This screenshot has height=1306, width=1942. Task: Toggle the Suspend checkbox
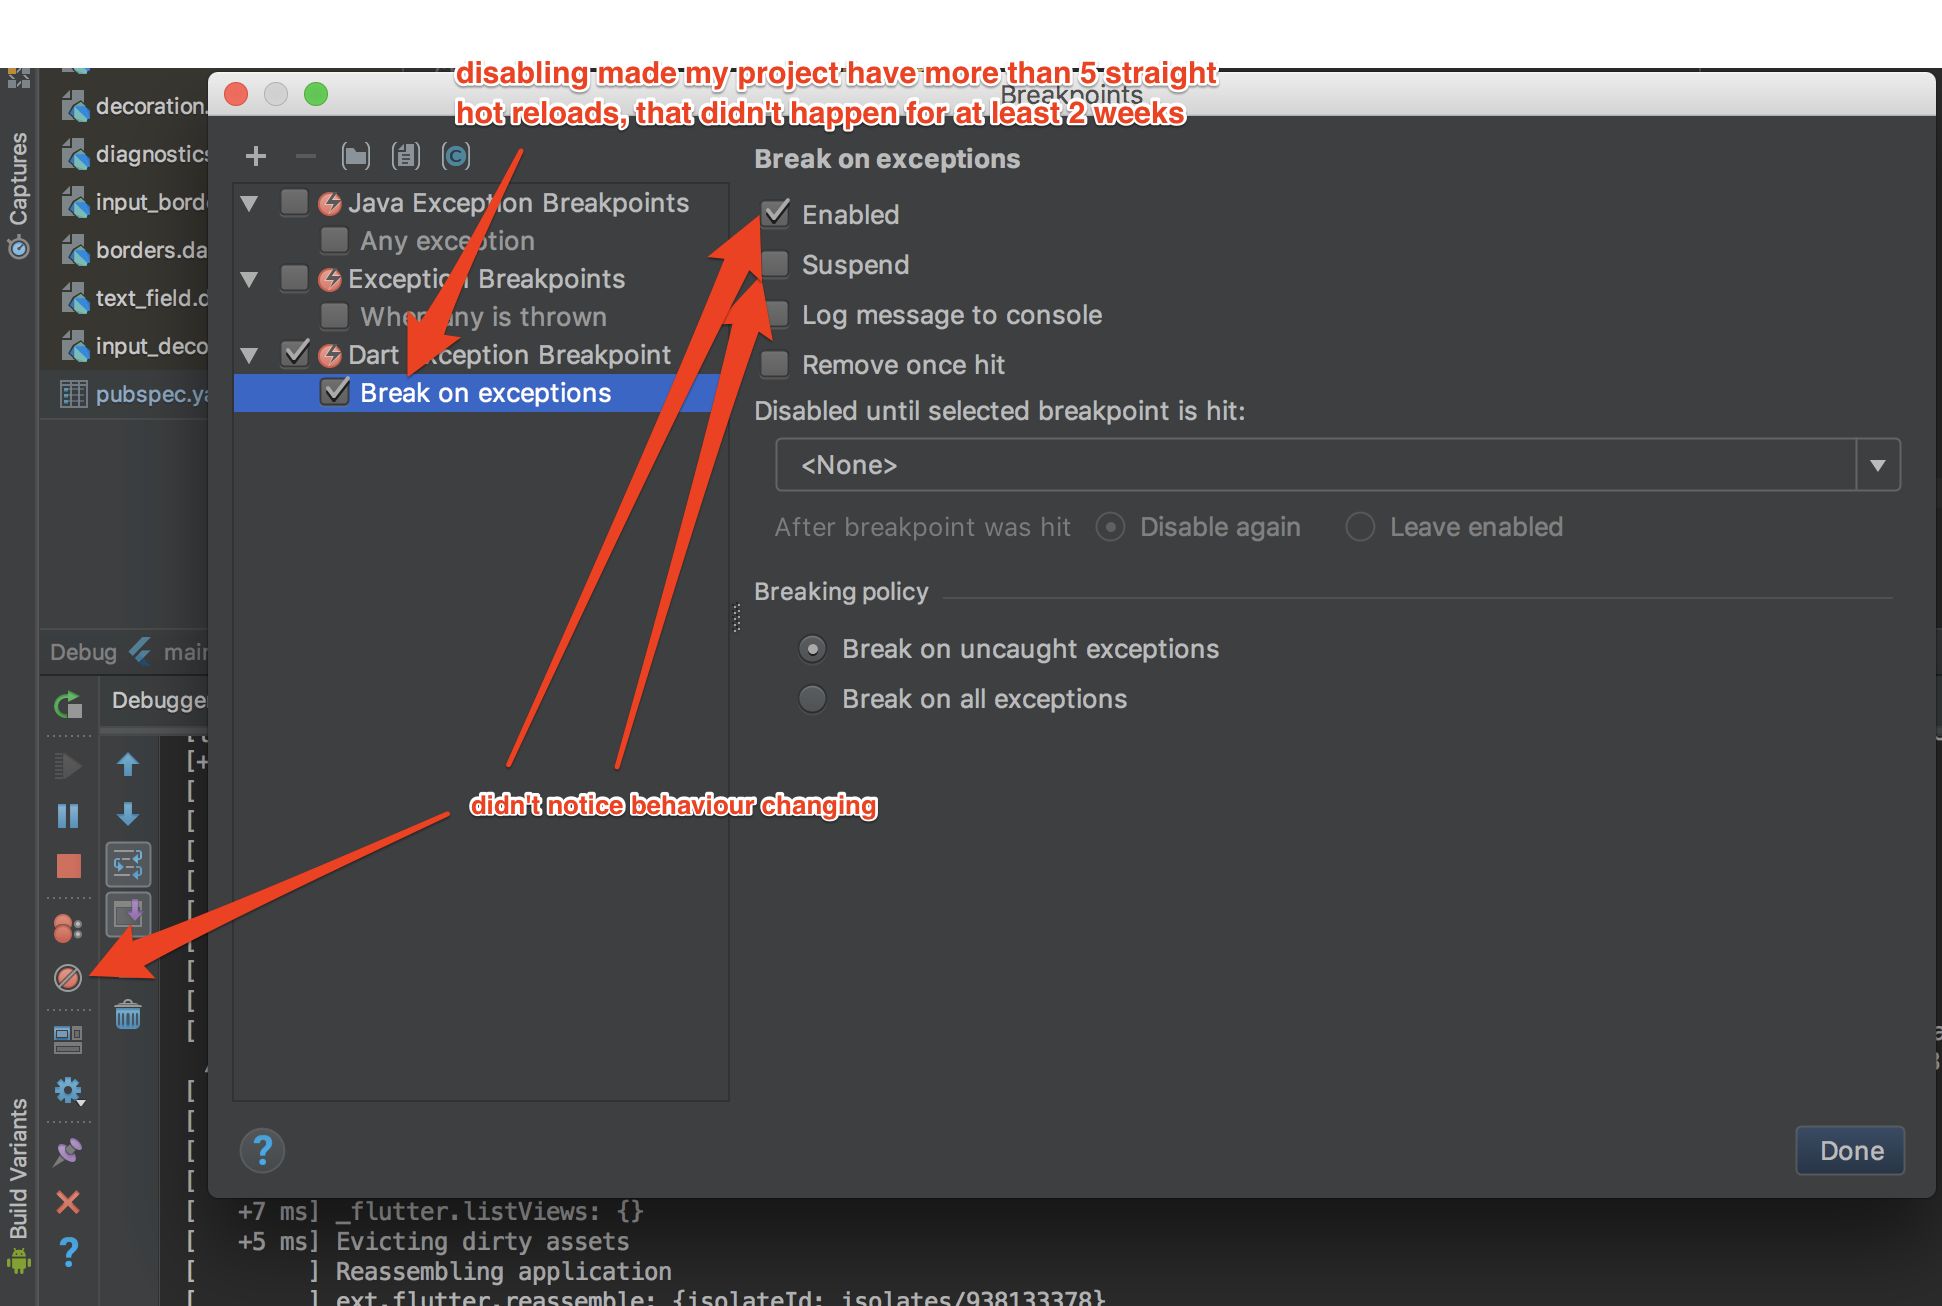tap(775, 264)
